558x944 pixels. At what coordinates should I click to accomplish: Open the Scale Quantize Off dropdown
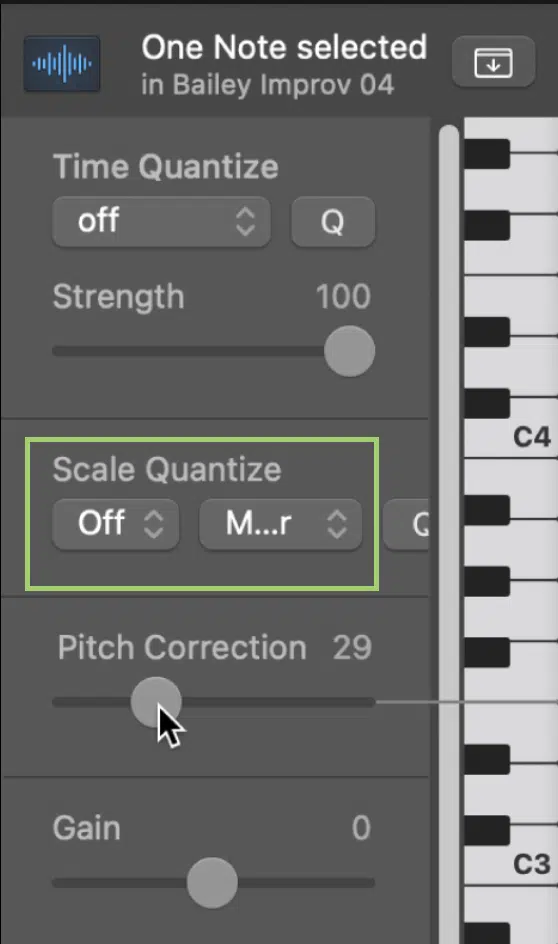(x=116, y=523)
